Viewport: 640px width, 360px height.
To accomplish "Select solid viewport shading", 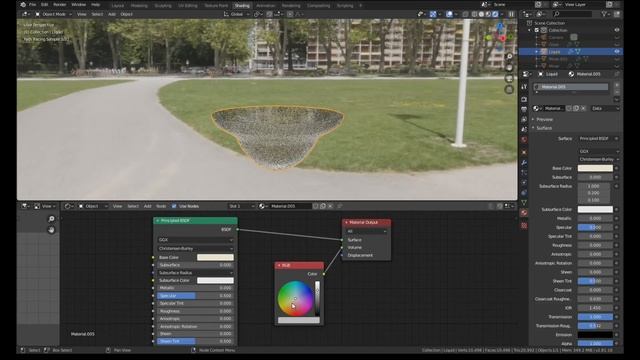I will [x=481, y=14].
